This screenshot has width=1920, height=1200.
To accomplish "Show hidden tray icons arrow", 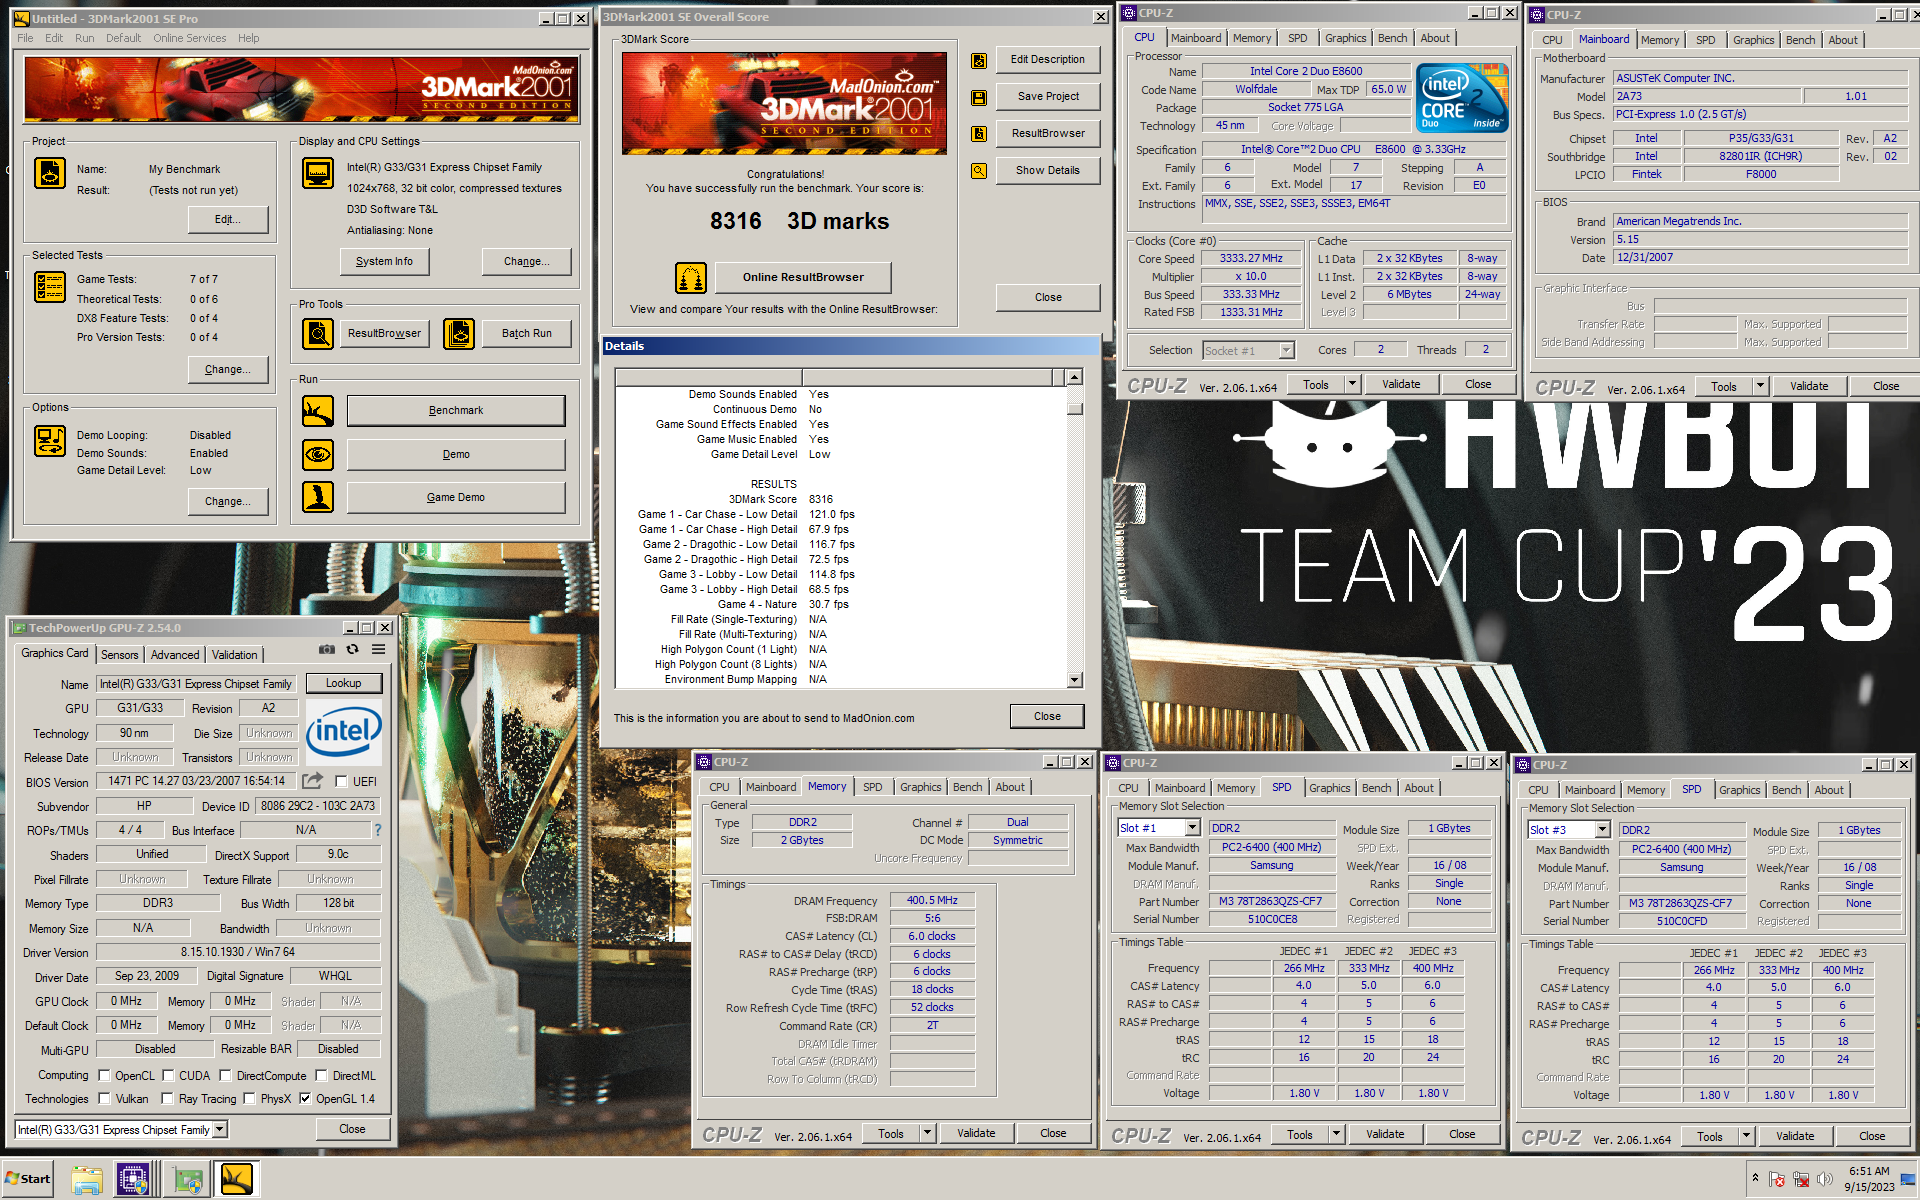I will pyautogui.click(x=1755, y=1179).
